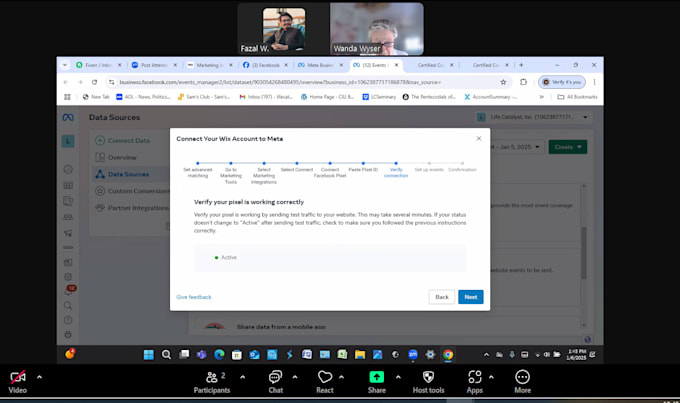Open the AOL News bookmark
Viewport: 680px width, 403px height.
143,97
